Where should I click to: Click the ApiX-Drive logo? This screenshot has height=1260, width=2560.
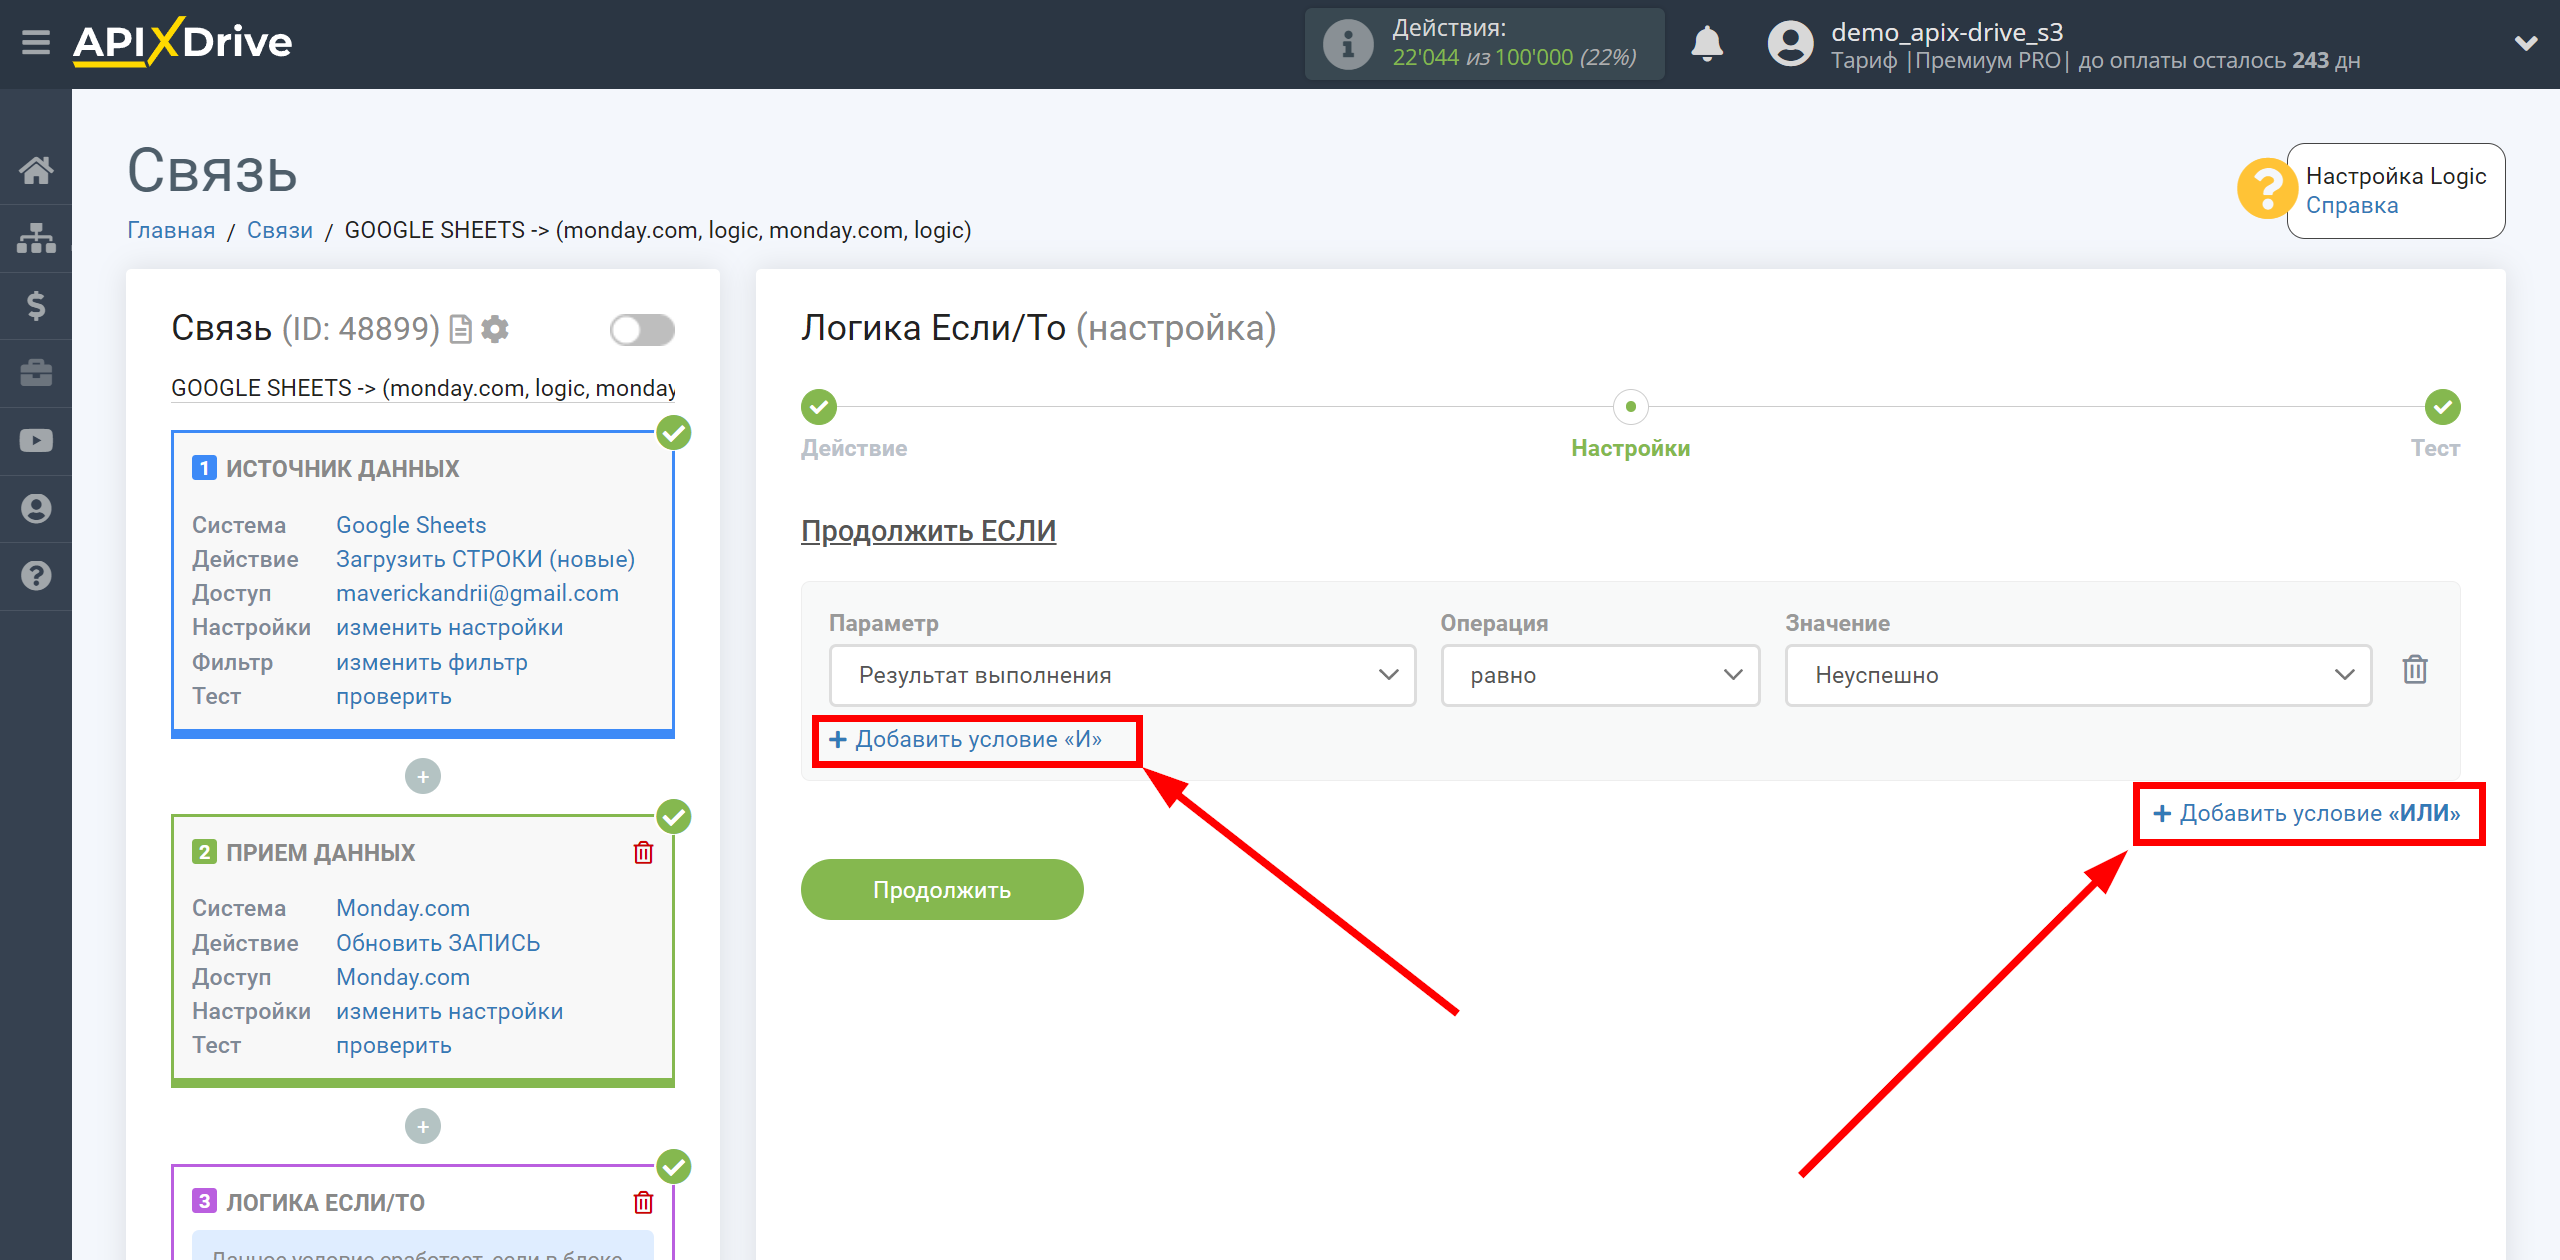coord(183,43)
